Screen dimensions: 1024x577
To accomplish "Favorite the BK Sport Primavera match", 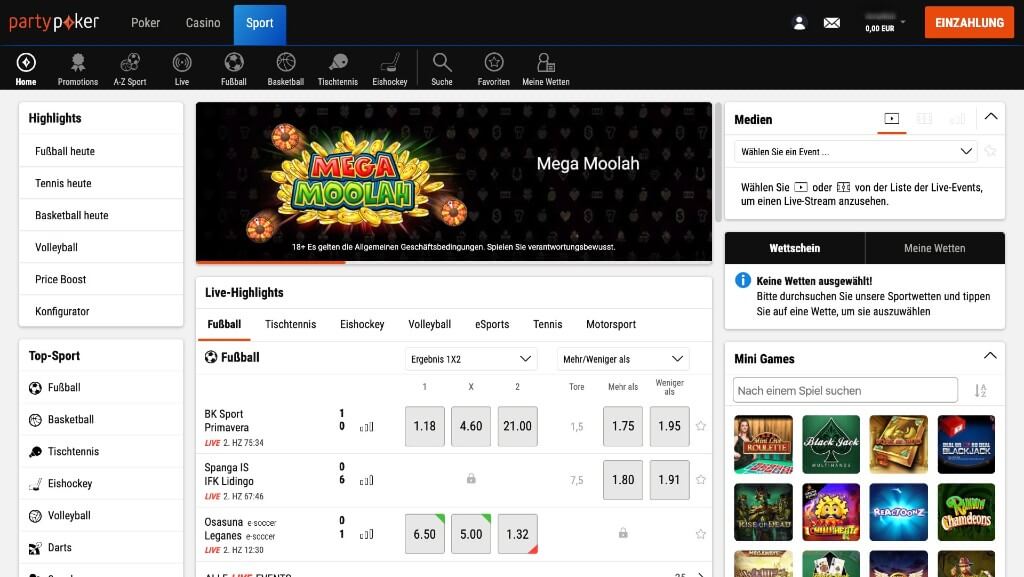I will coord(701,426).
